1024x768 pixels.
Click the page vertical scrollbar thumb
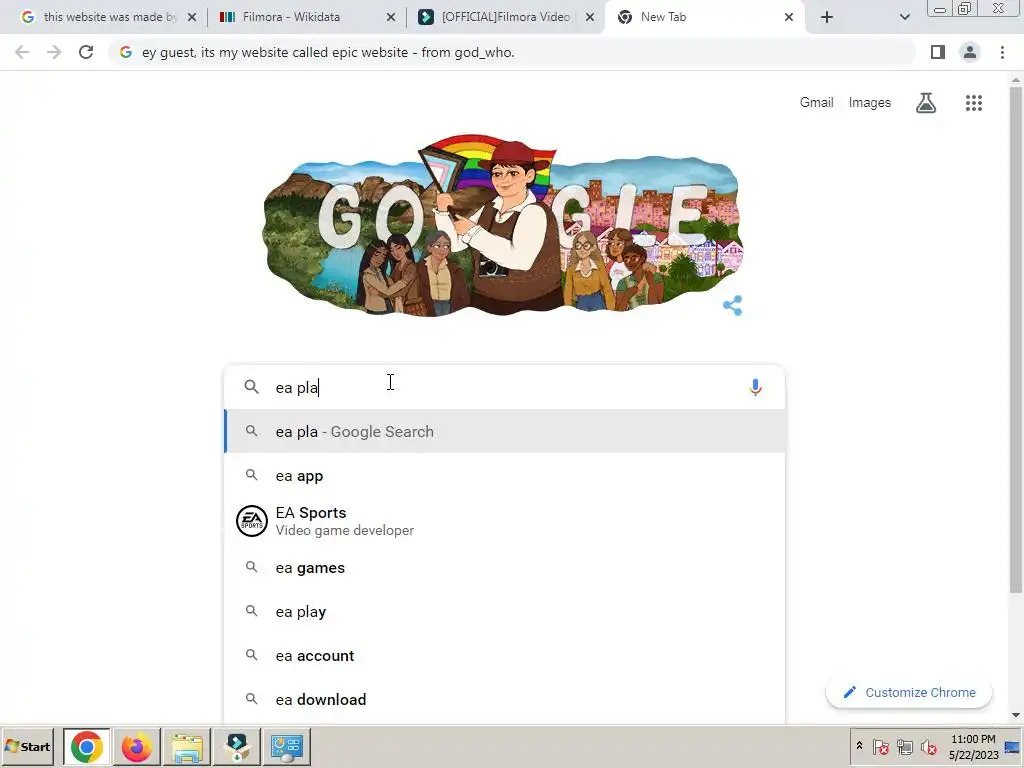[x=1015, y=340]
